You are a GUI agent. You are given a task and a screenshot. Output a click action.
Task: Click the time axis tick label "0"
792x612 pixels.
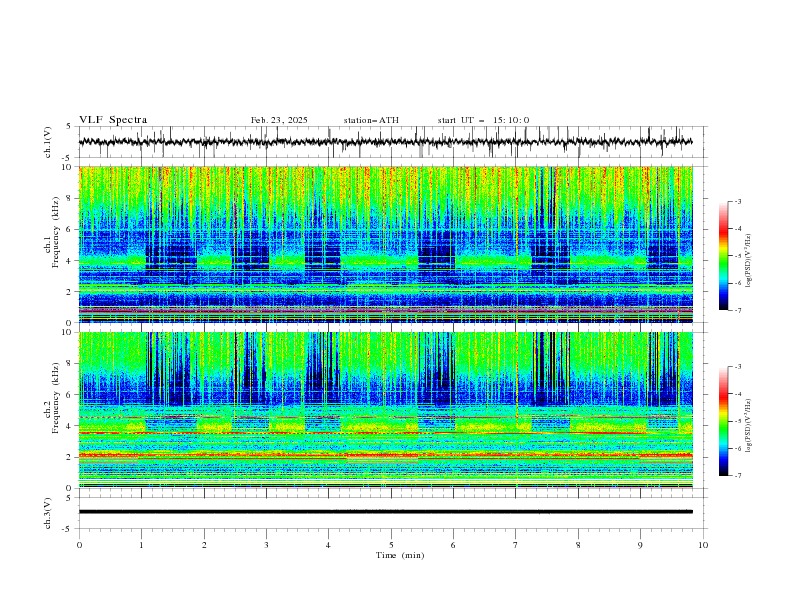79,545
